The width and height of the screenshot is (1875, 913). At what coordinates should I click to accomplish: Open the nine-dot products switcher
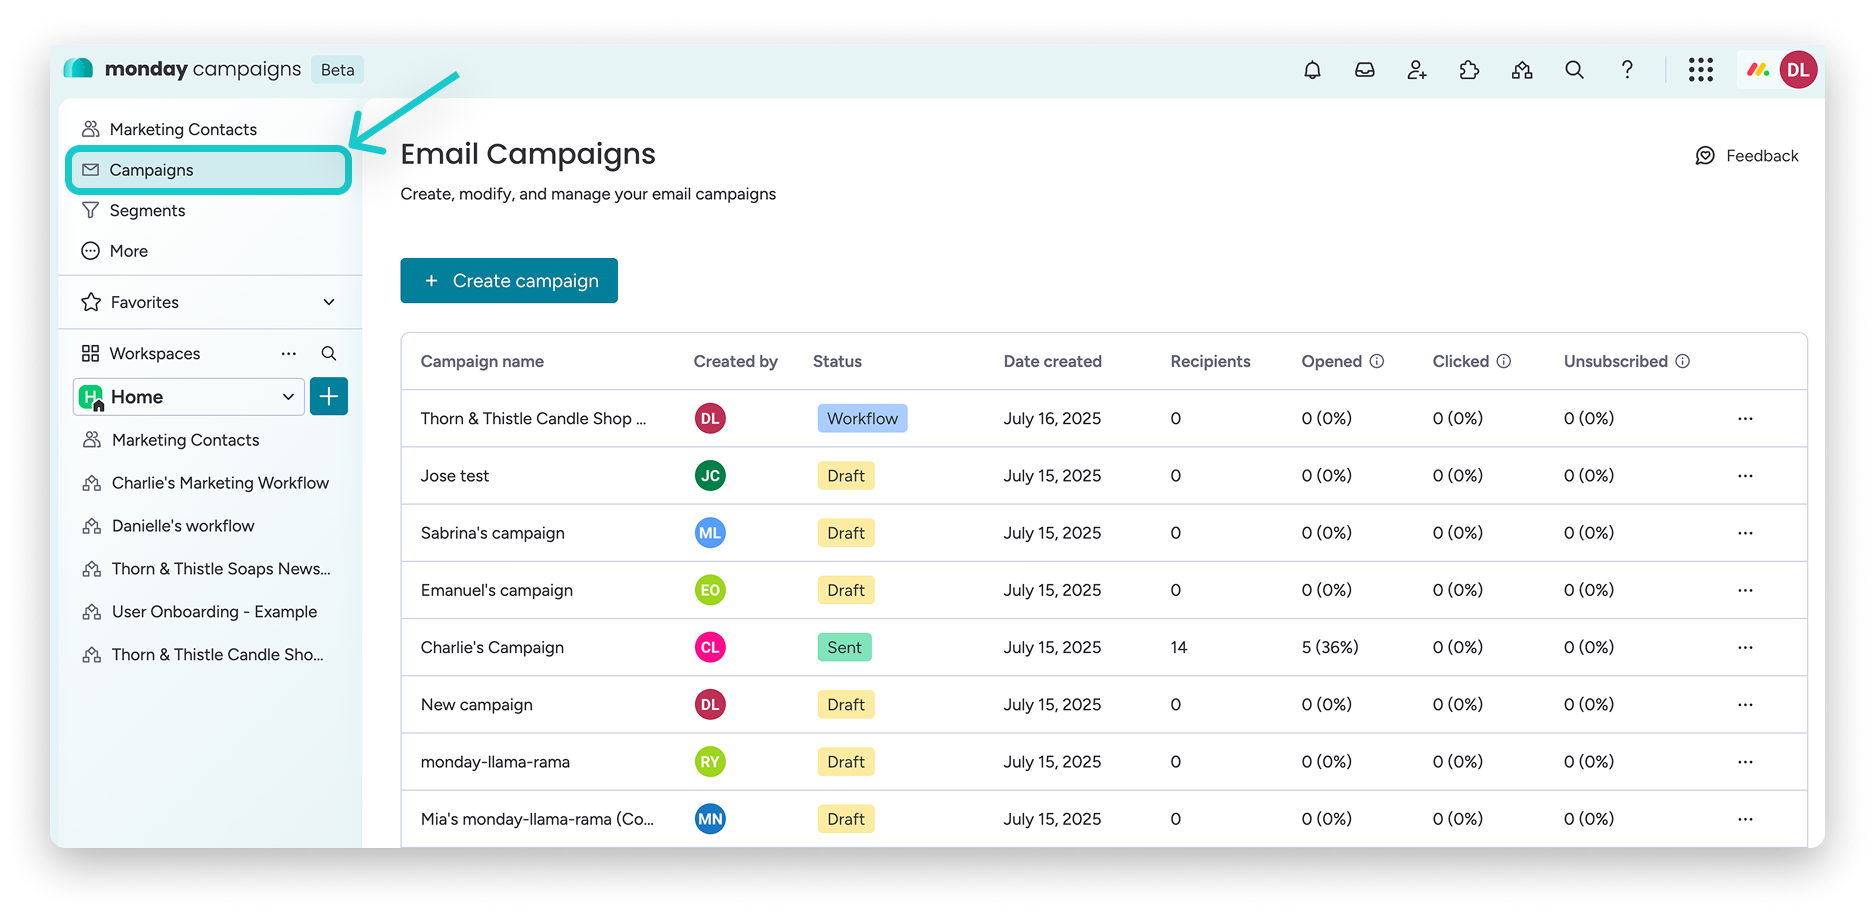pyautogui.click(x=1701, y=70)
